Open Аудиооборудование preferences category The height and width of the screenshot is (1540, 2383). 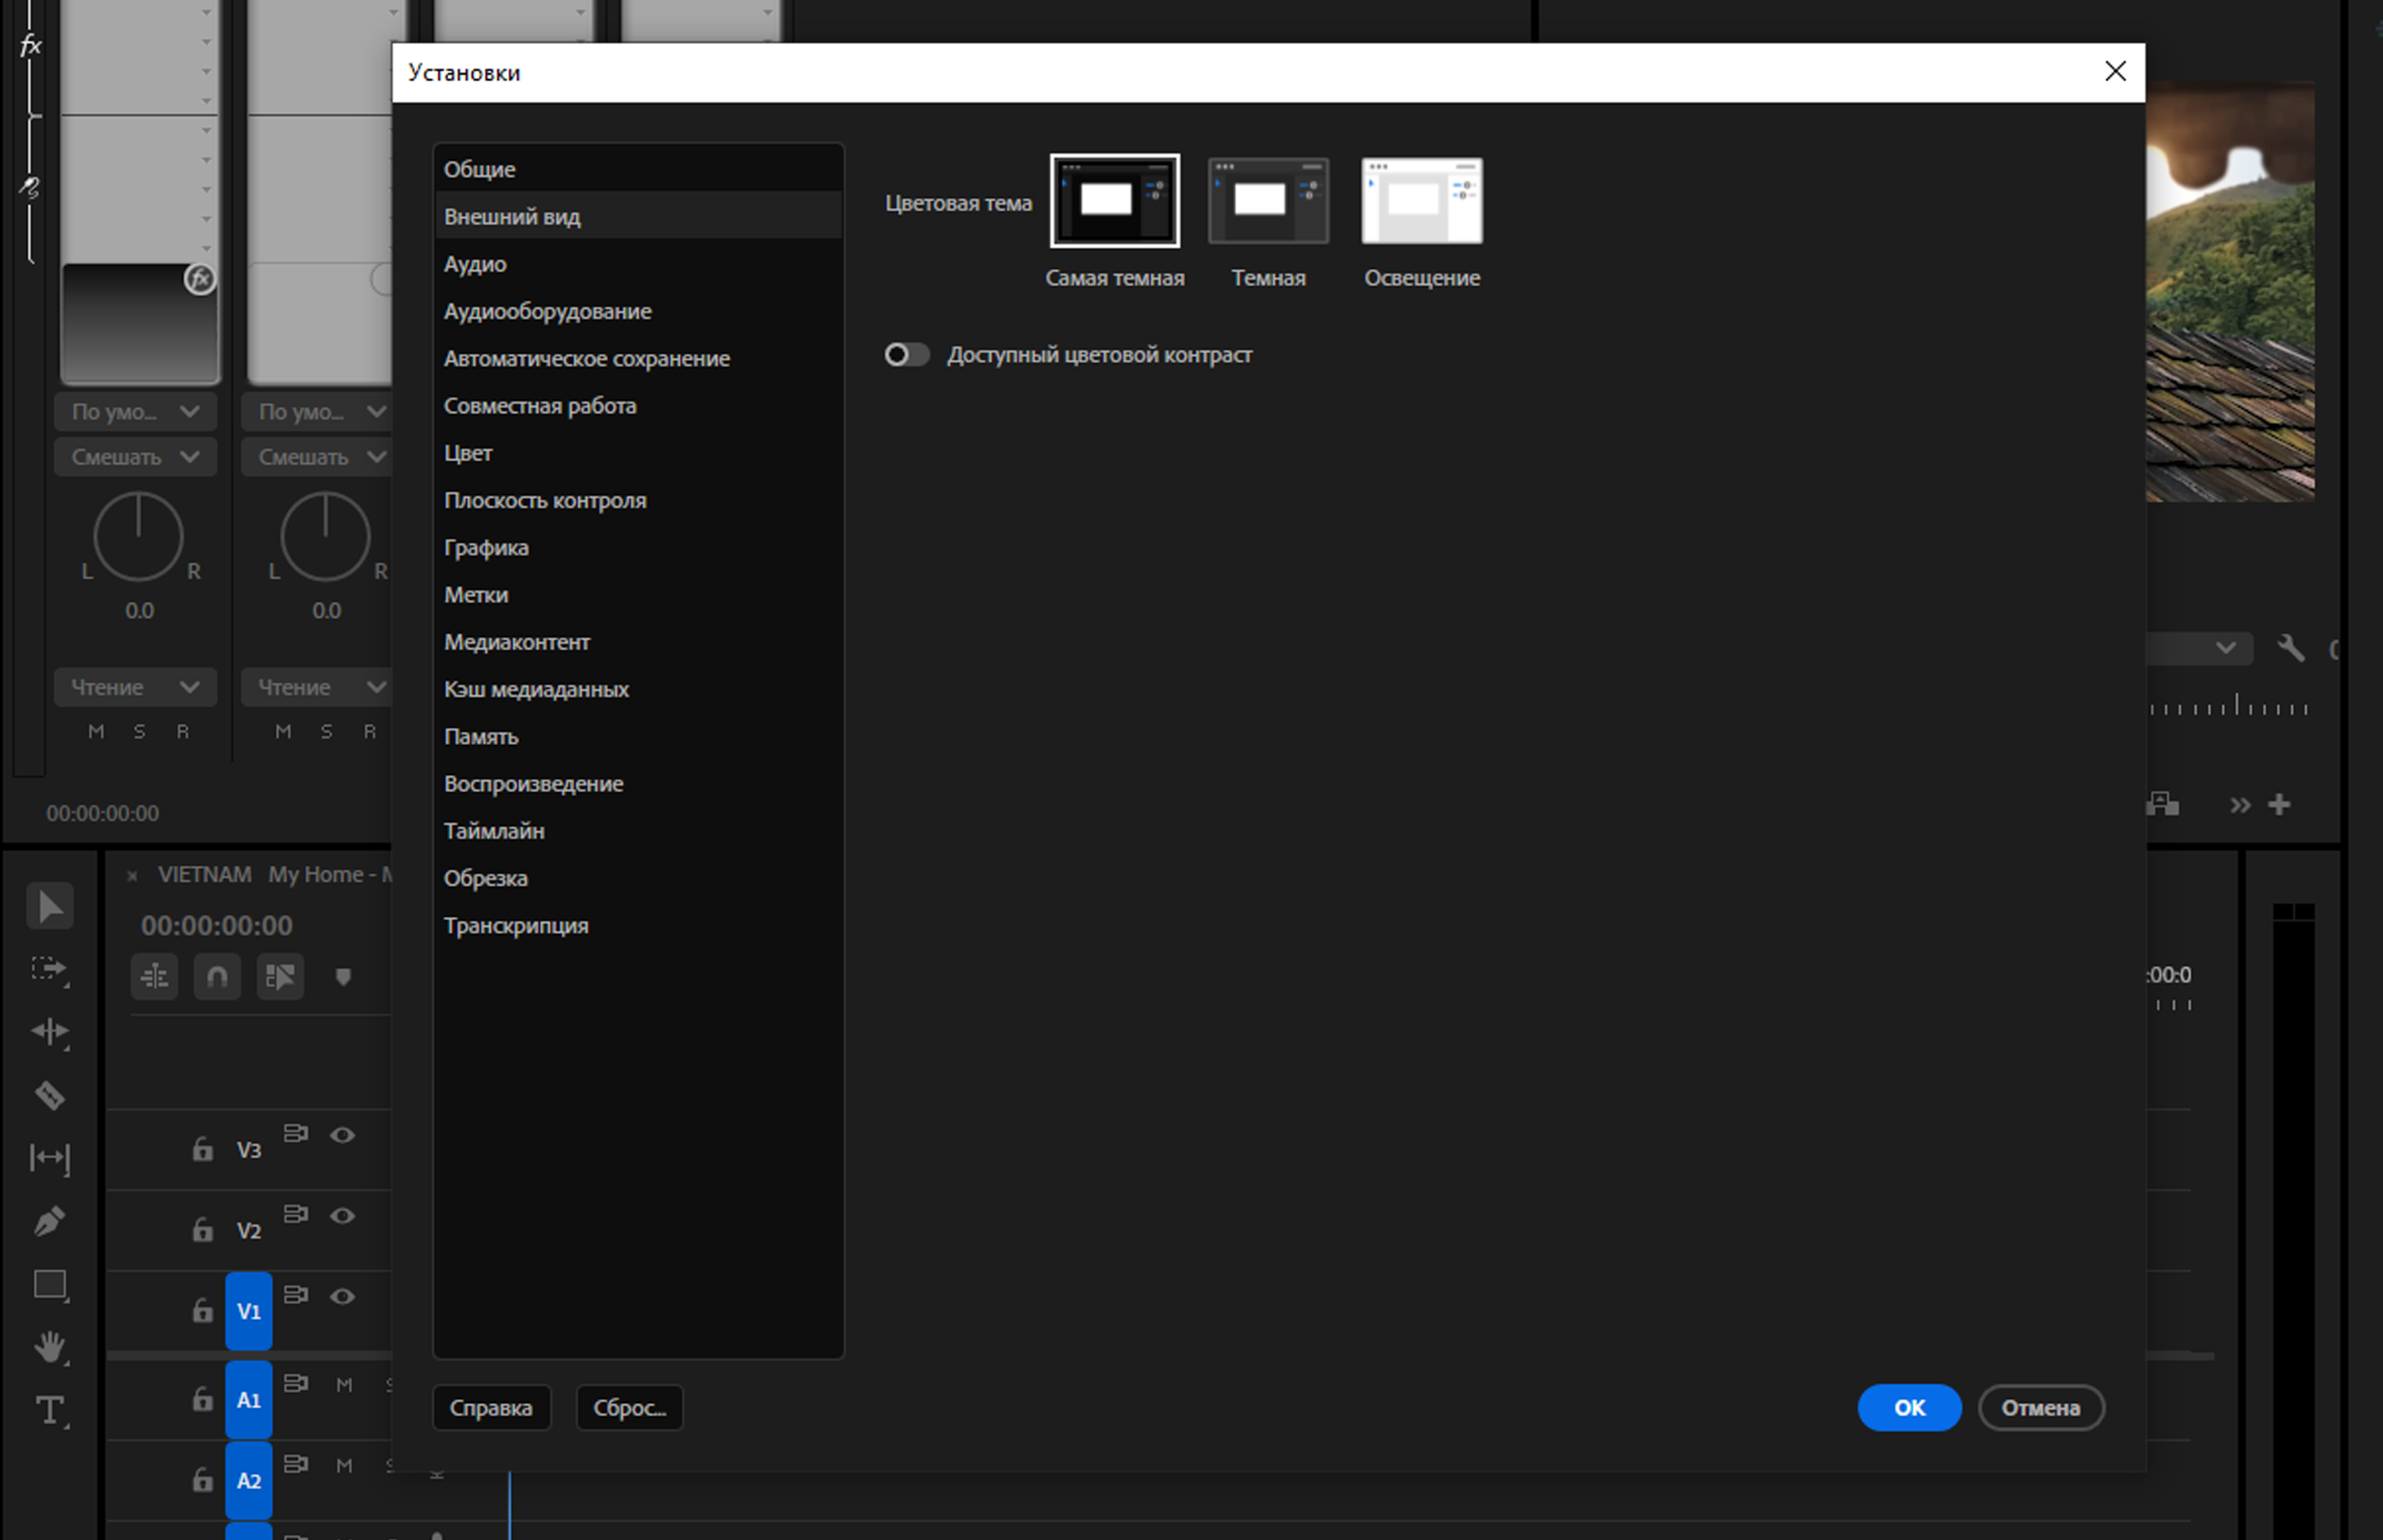tap(547, 311)
